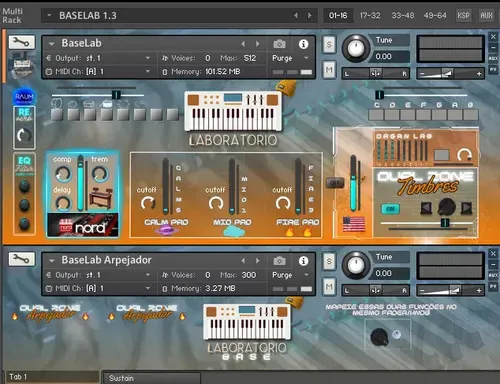Click the trem knob in the Nord panel
Image resolution: width=500 pixels, height=384 pixels.
pos(100,173)
